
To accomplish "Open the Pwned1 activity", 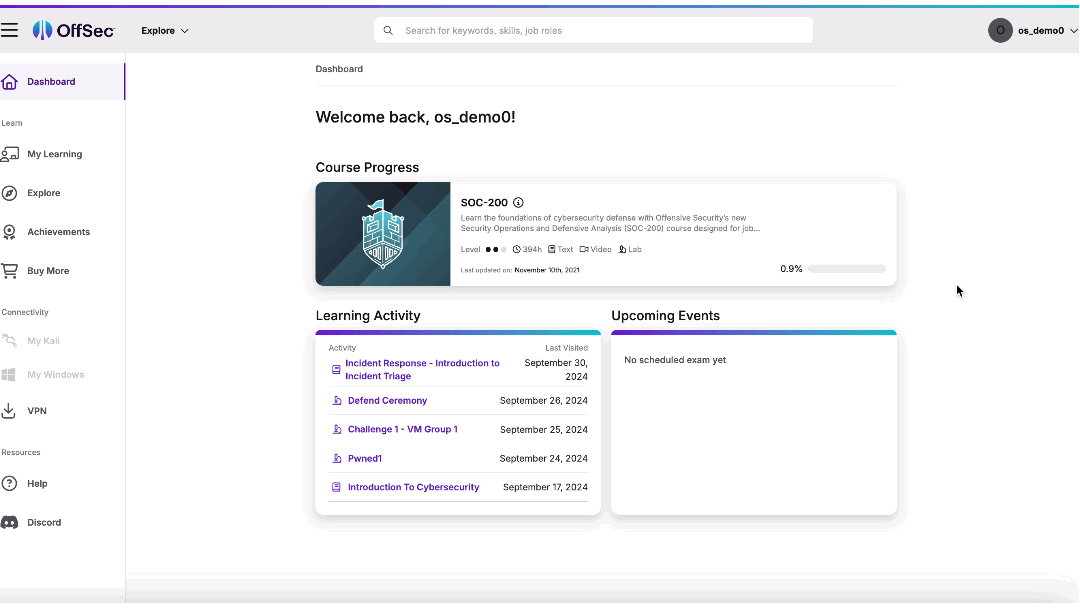I will coord(364,459).
